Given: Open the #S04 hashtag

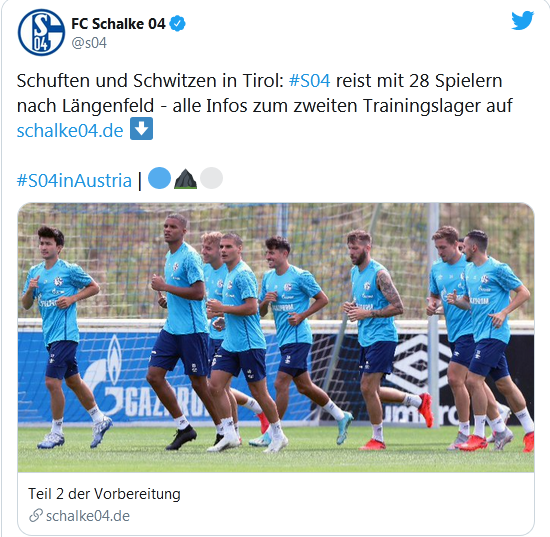Looking at the screenshot, I should (x=309, y=81).
